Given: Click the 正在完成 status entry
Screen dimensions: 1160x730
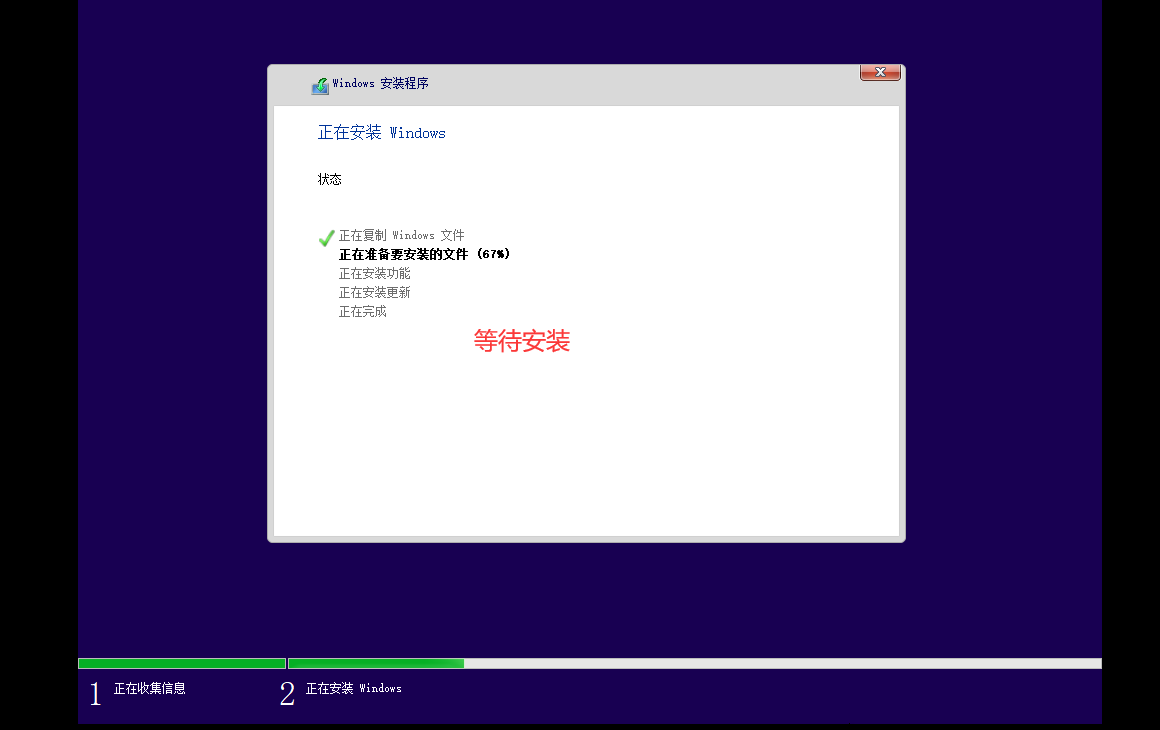Looking at the screenshot, I should coord(362,312).
